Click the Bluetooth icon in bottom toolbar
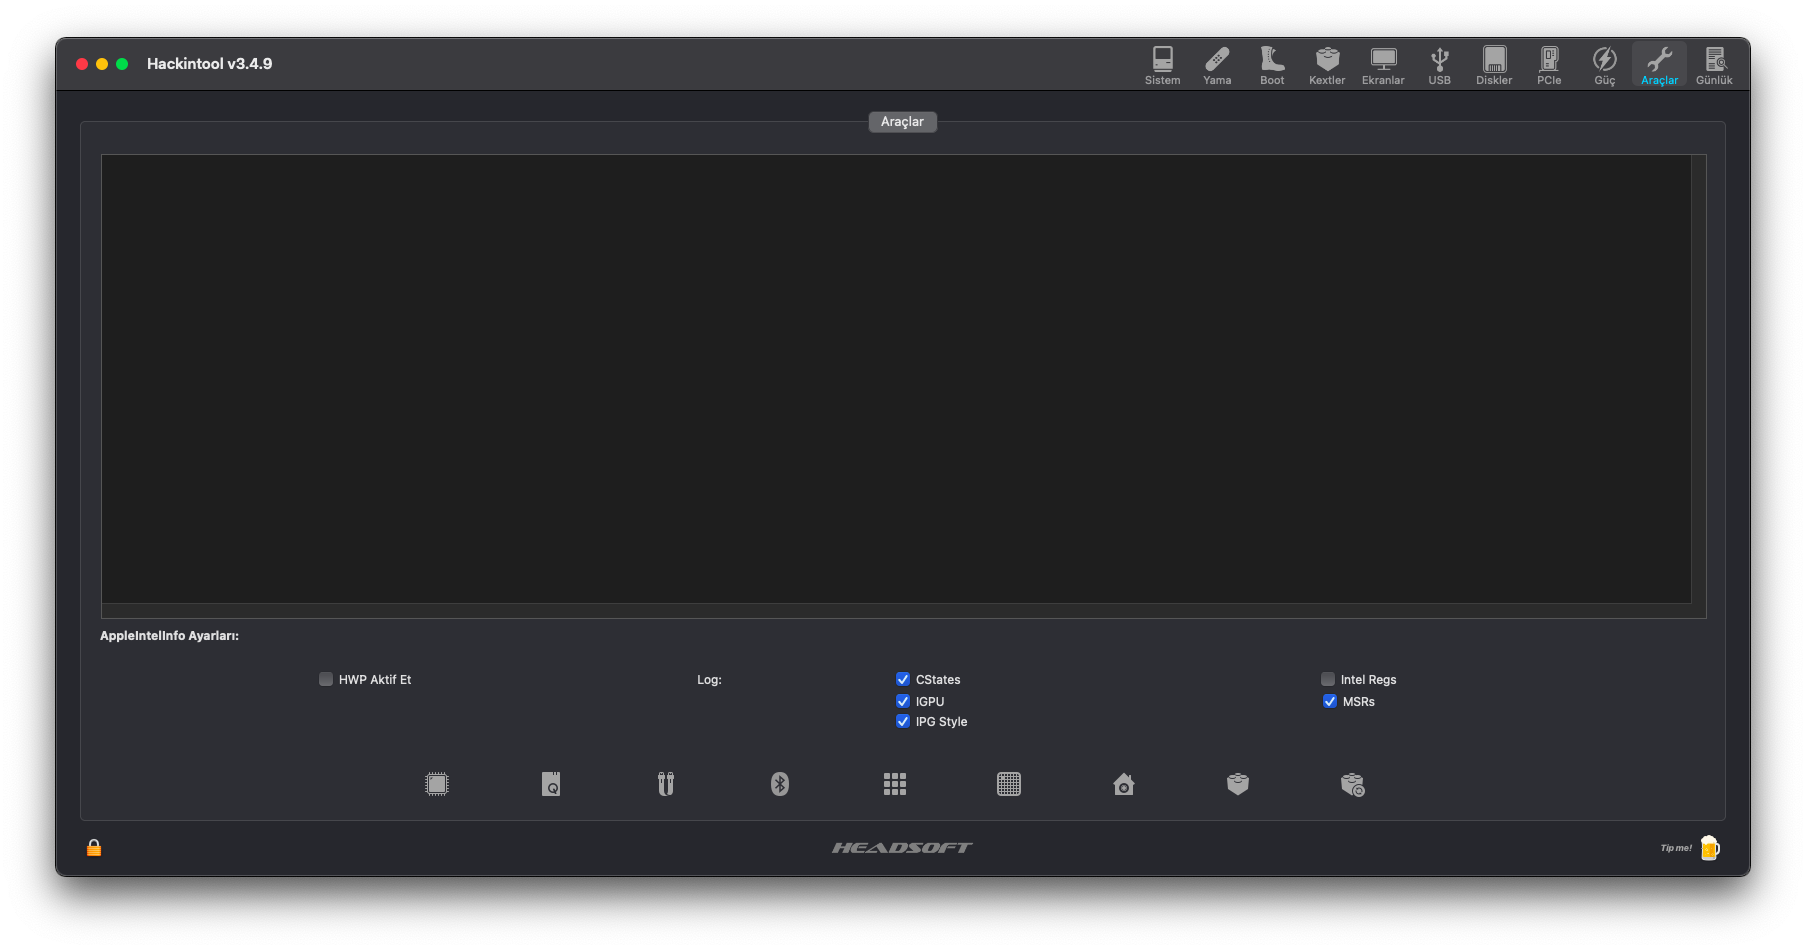Image resolution: width=1806 pixels, height=950 pixels. pos(780,784)
